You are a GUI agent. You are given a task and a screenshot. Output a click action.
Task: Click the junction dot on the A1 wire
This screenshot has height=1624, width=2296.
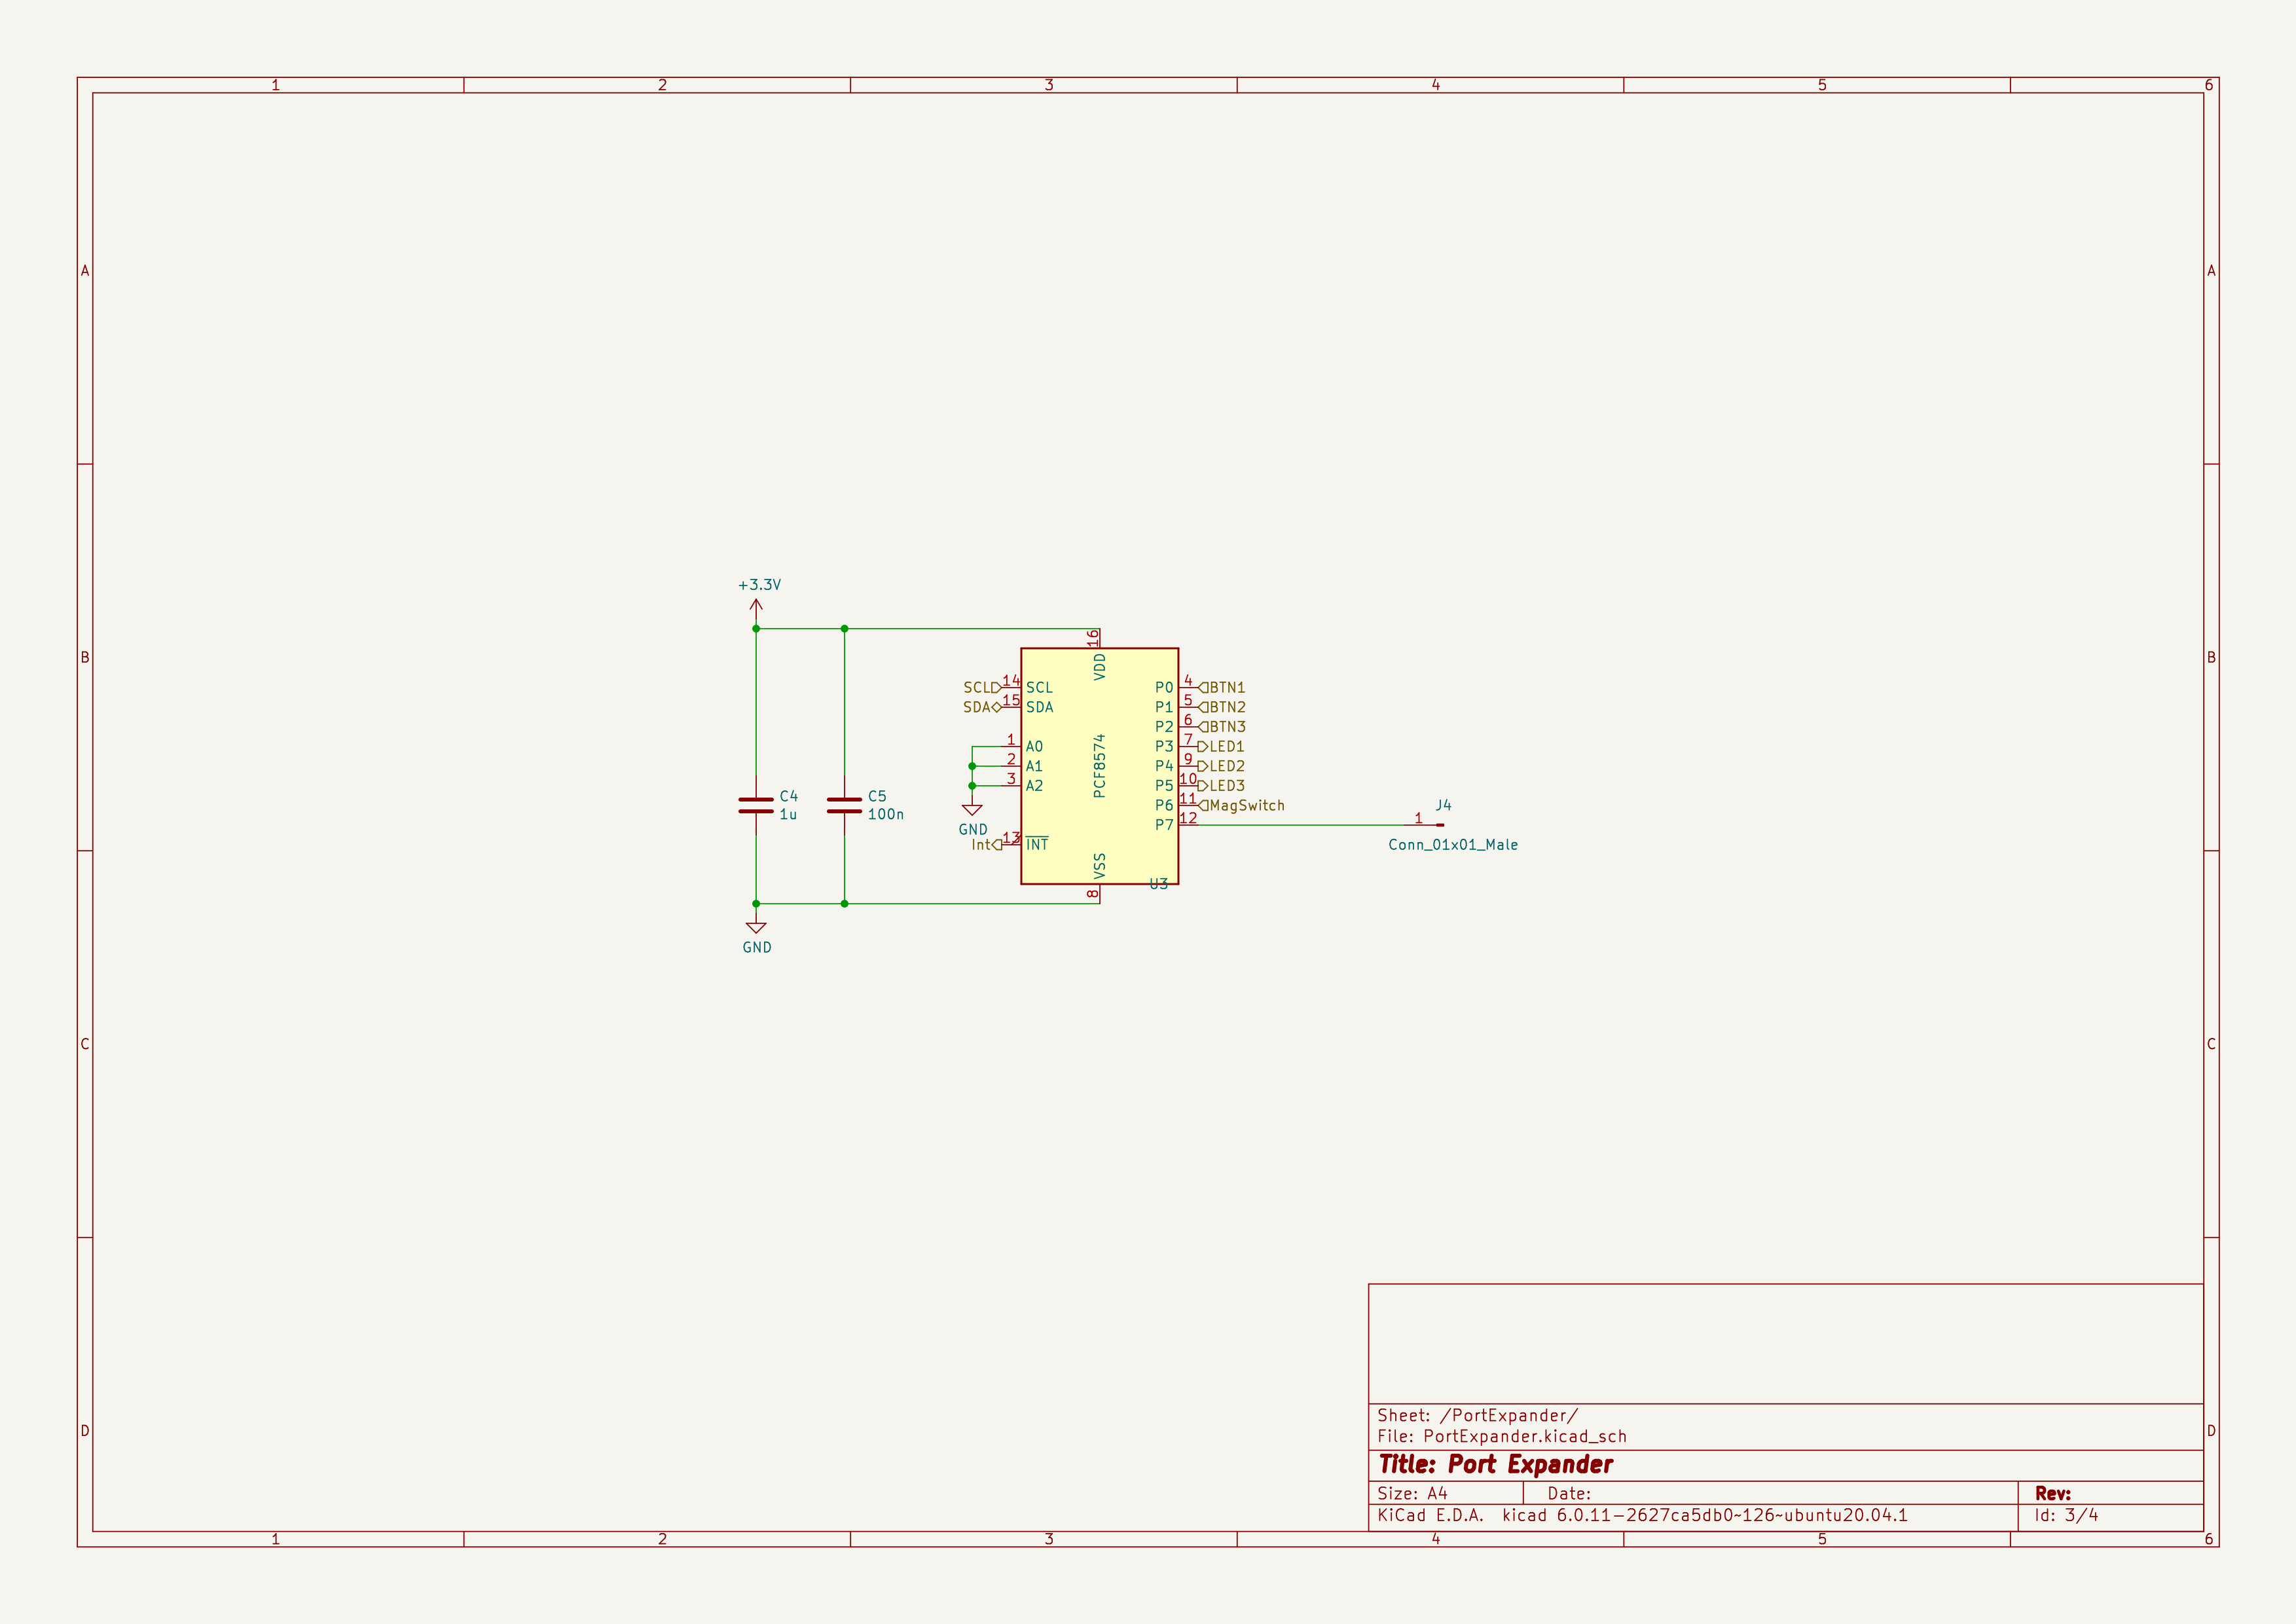pos(972,766)
